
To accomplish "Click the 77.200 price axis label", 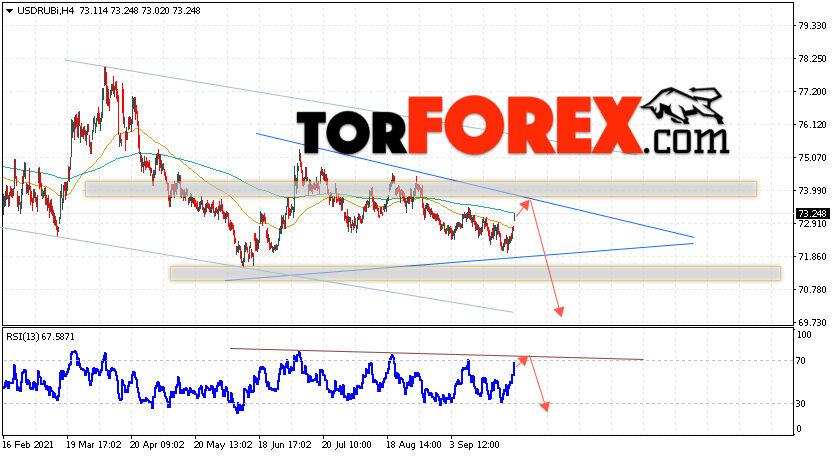I will 812,92.
